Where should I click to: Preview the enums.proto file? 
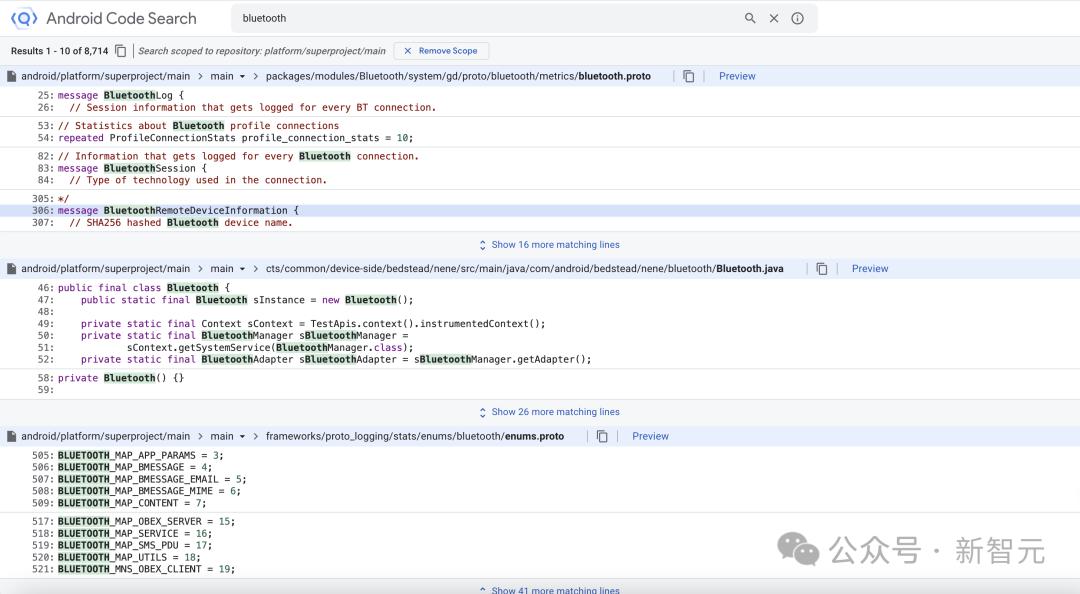pos(650,436)
